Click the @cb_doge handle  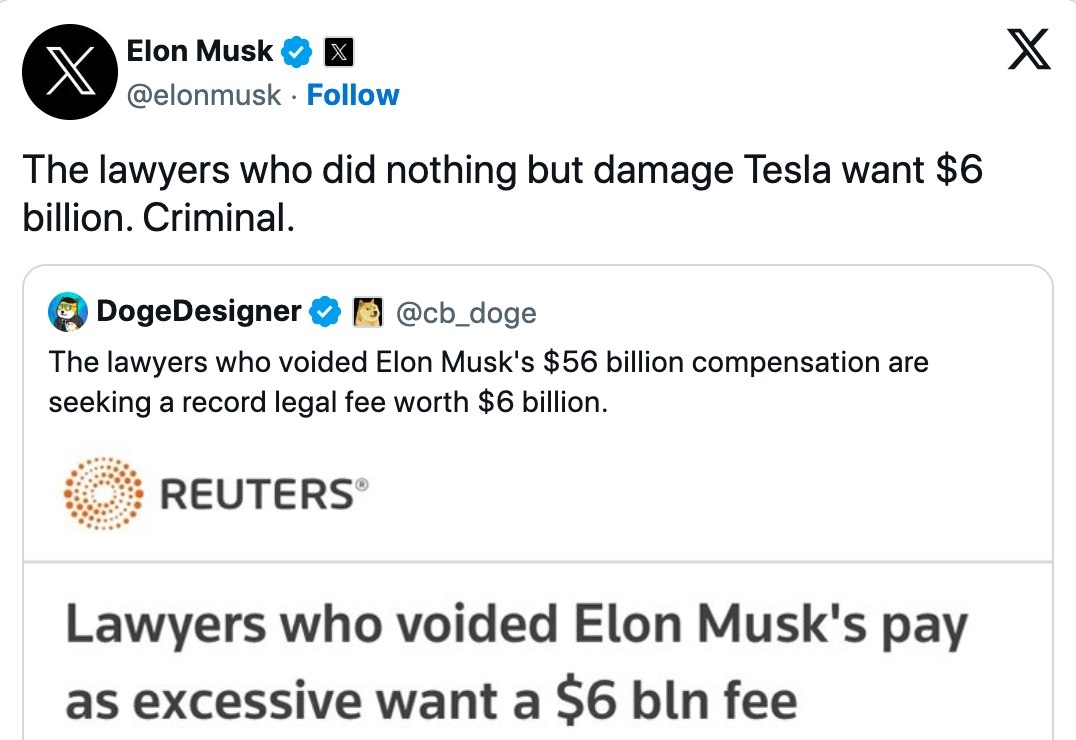466,313
